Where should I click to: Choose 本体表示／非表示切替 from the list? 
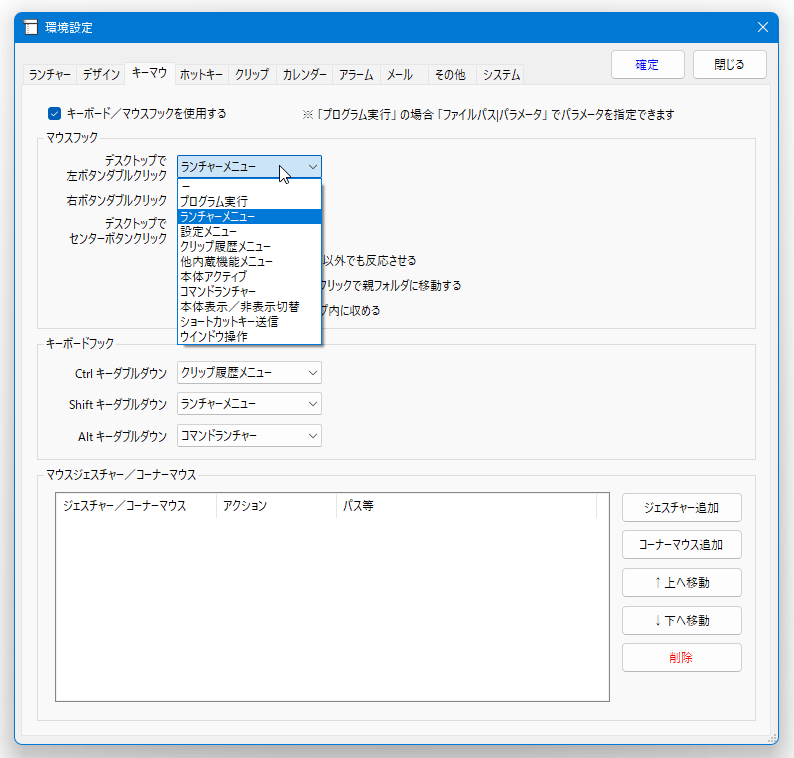[x=249, y=307]
